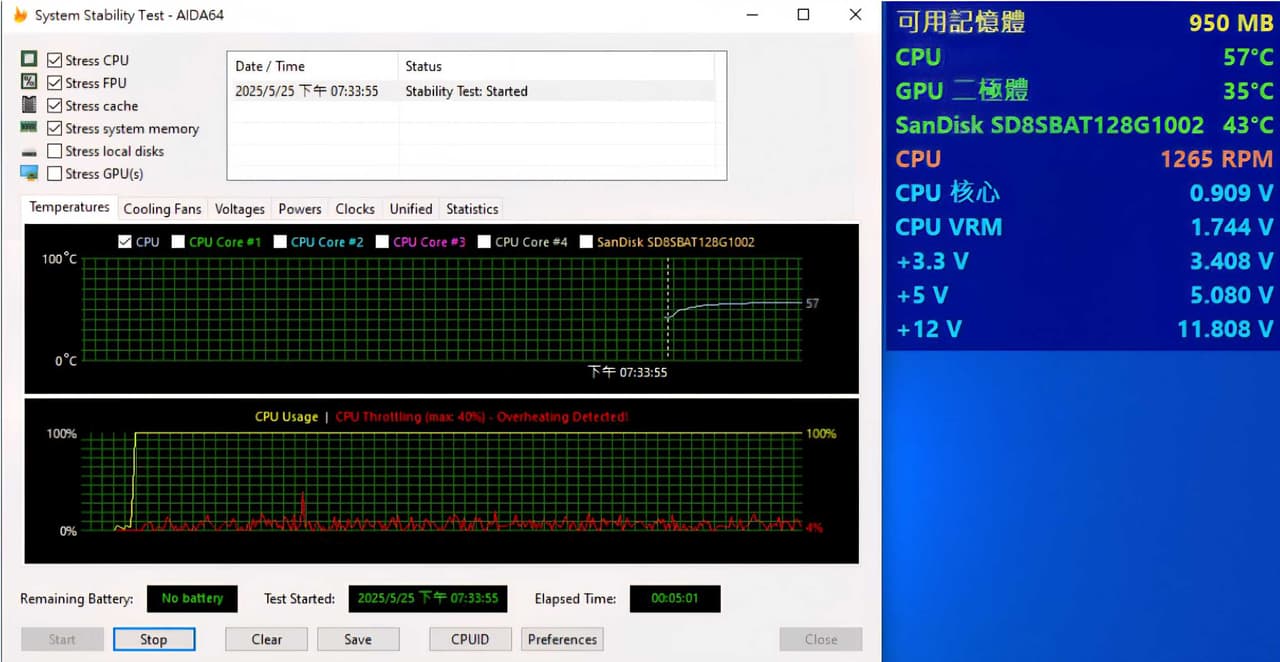Select the Temperatures tab
This screenshot has height=662, width=1280.
pyautogui.click(x=69, y=208)
